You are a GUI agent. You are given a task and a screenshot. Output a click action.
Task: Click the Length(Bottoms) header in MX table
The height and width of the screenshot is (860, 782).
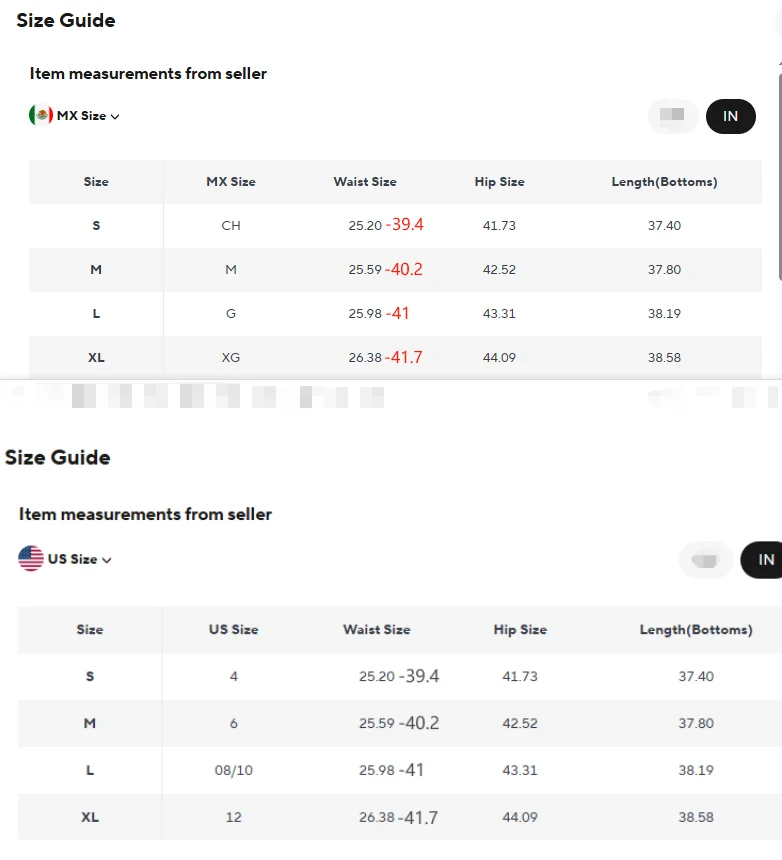[664, 182]
